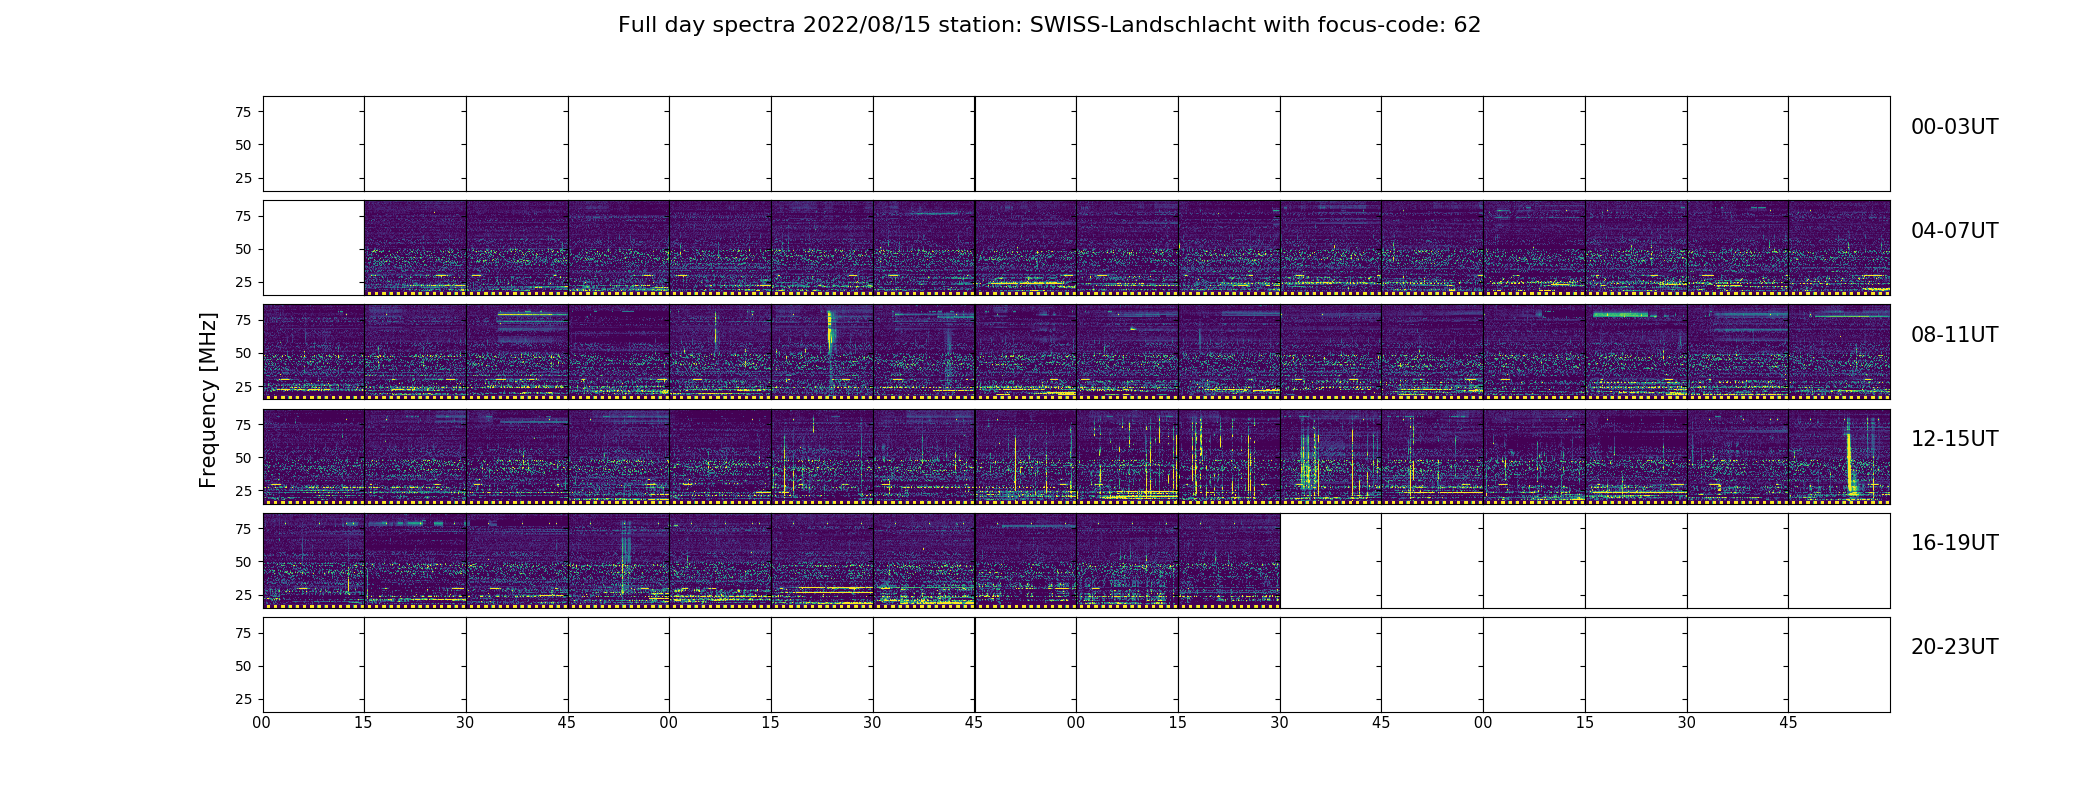Image resolution: width=2100 pixels, height=800 pixels.
Task: Click the leftmost '15' x-axis tick label
Action: tap(364, 723)
